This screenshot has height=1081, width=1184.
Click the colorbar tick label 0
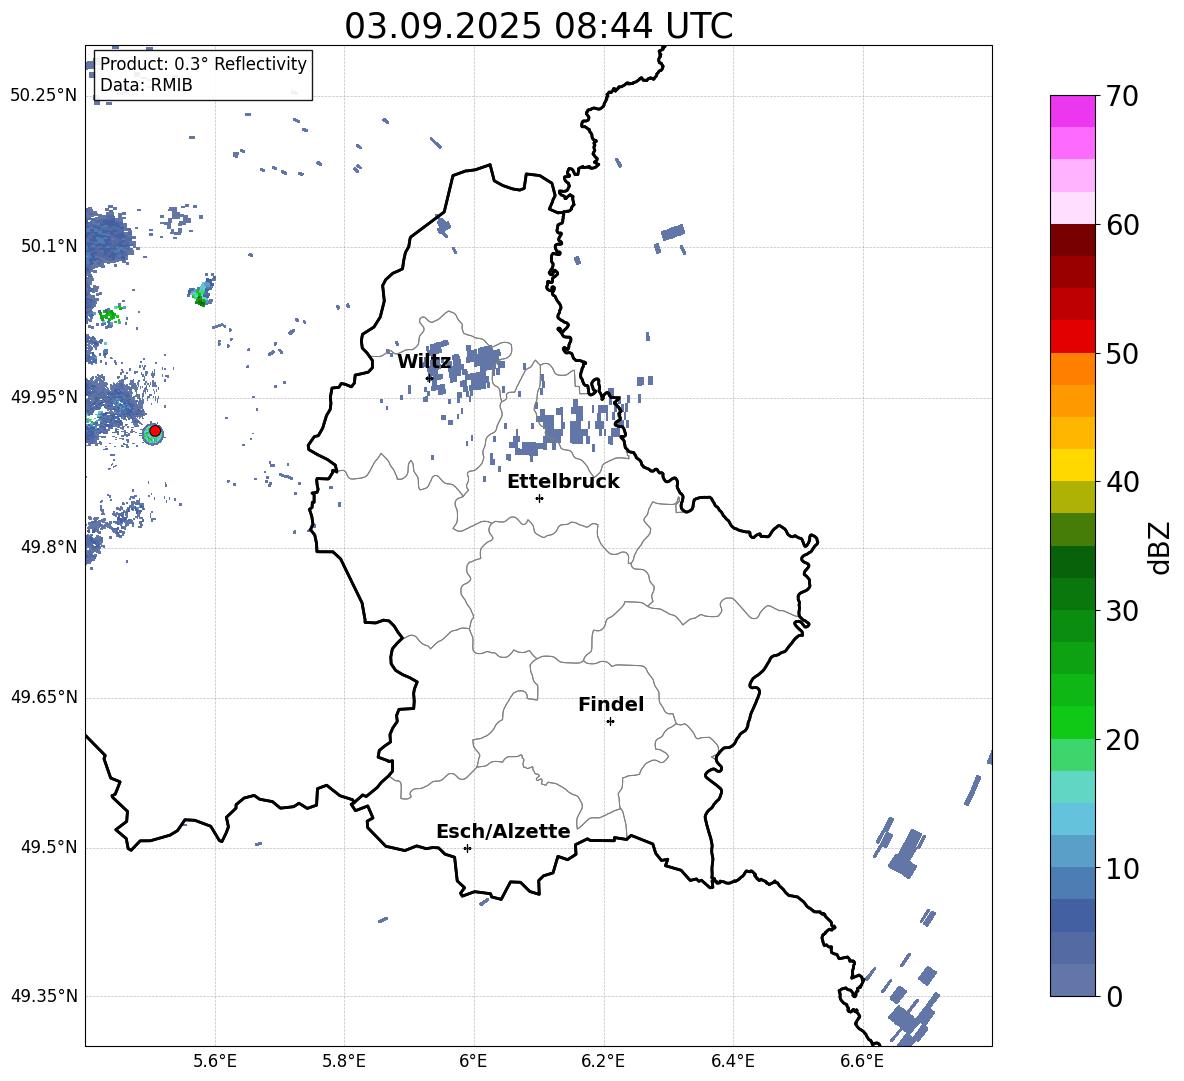coord(1114,996)
